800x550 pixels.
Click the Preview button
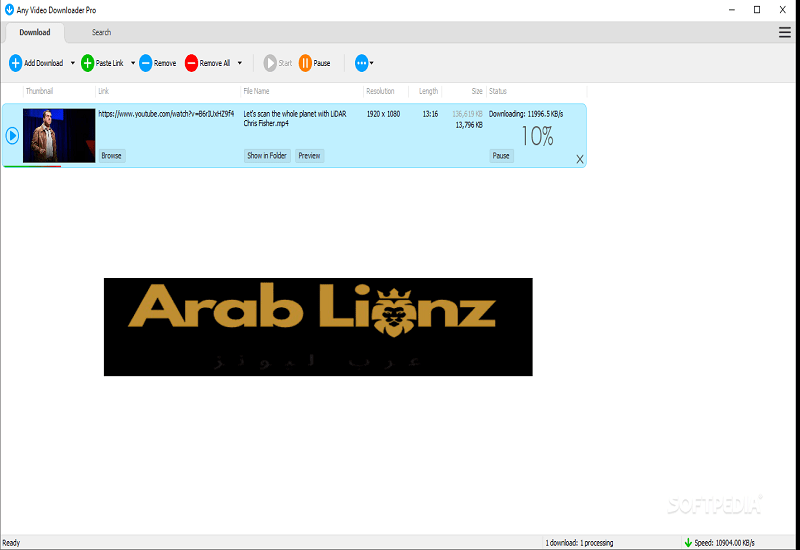[309, 156]
